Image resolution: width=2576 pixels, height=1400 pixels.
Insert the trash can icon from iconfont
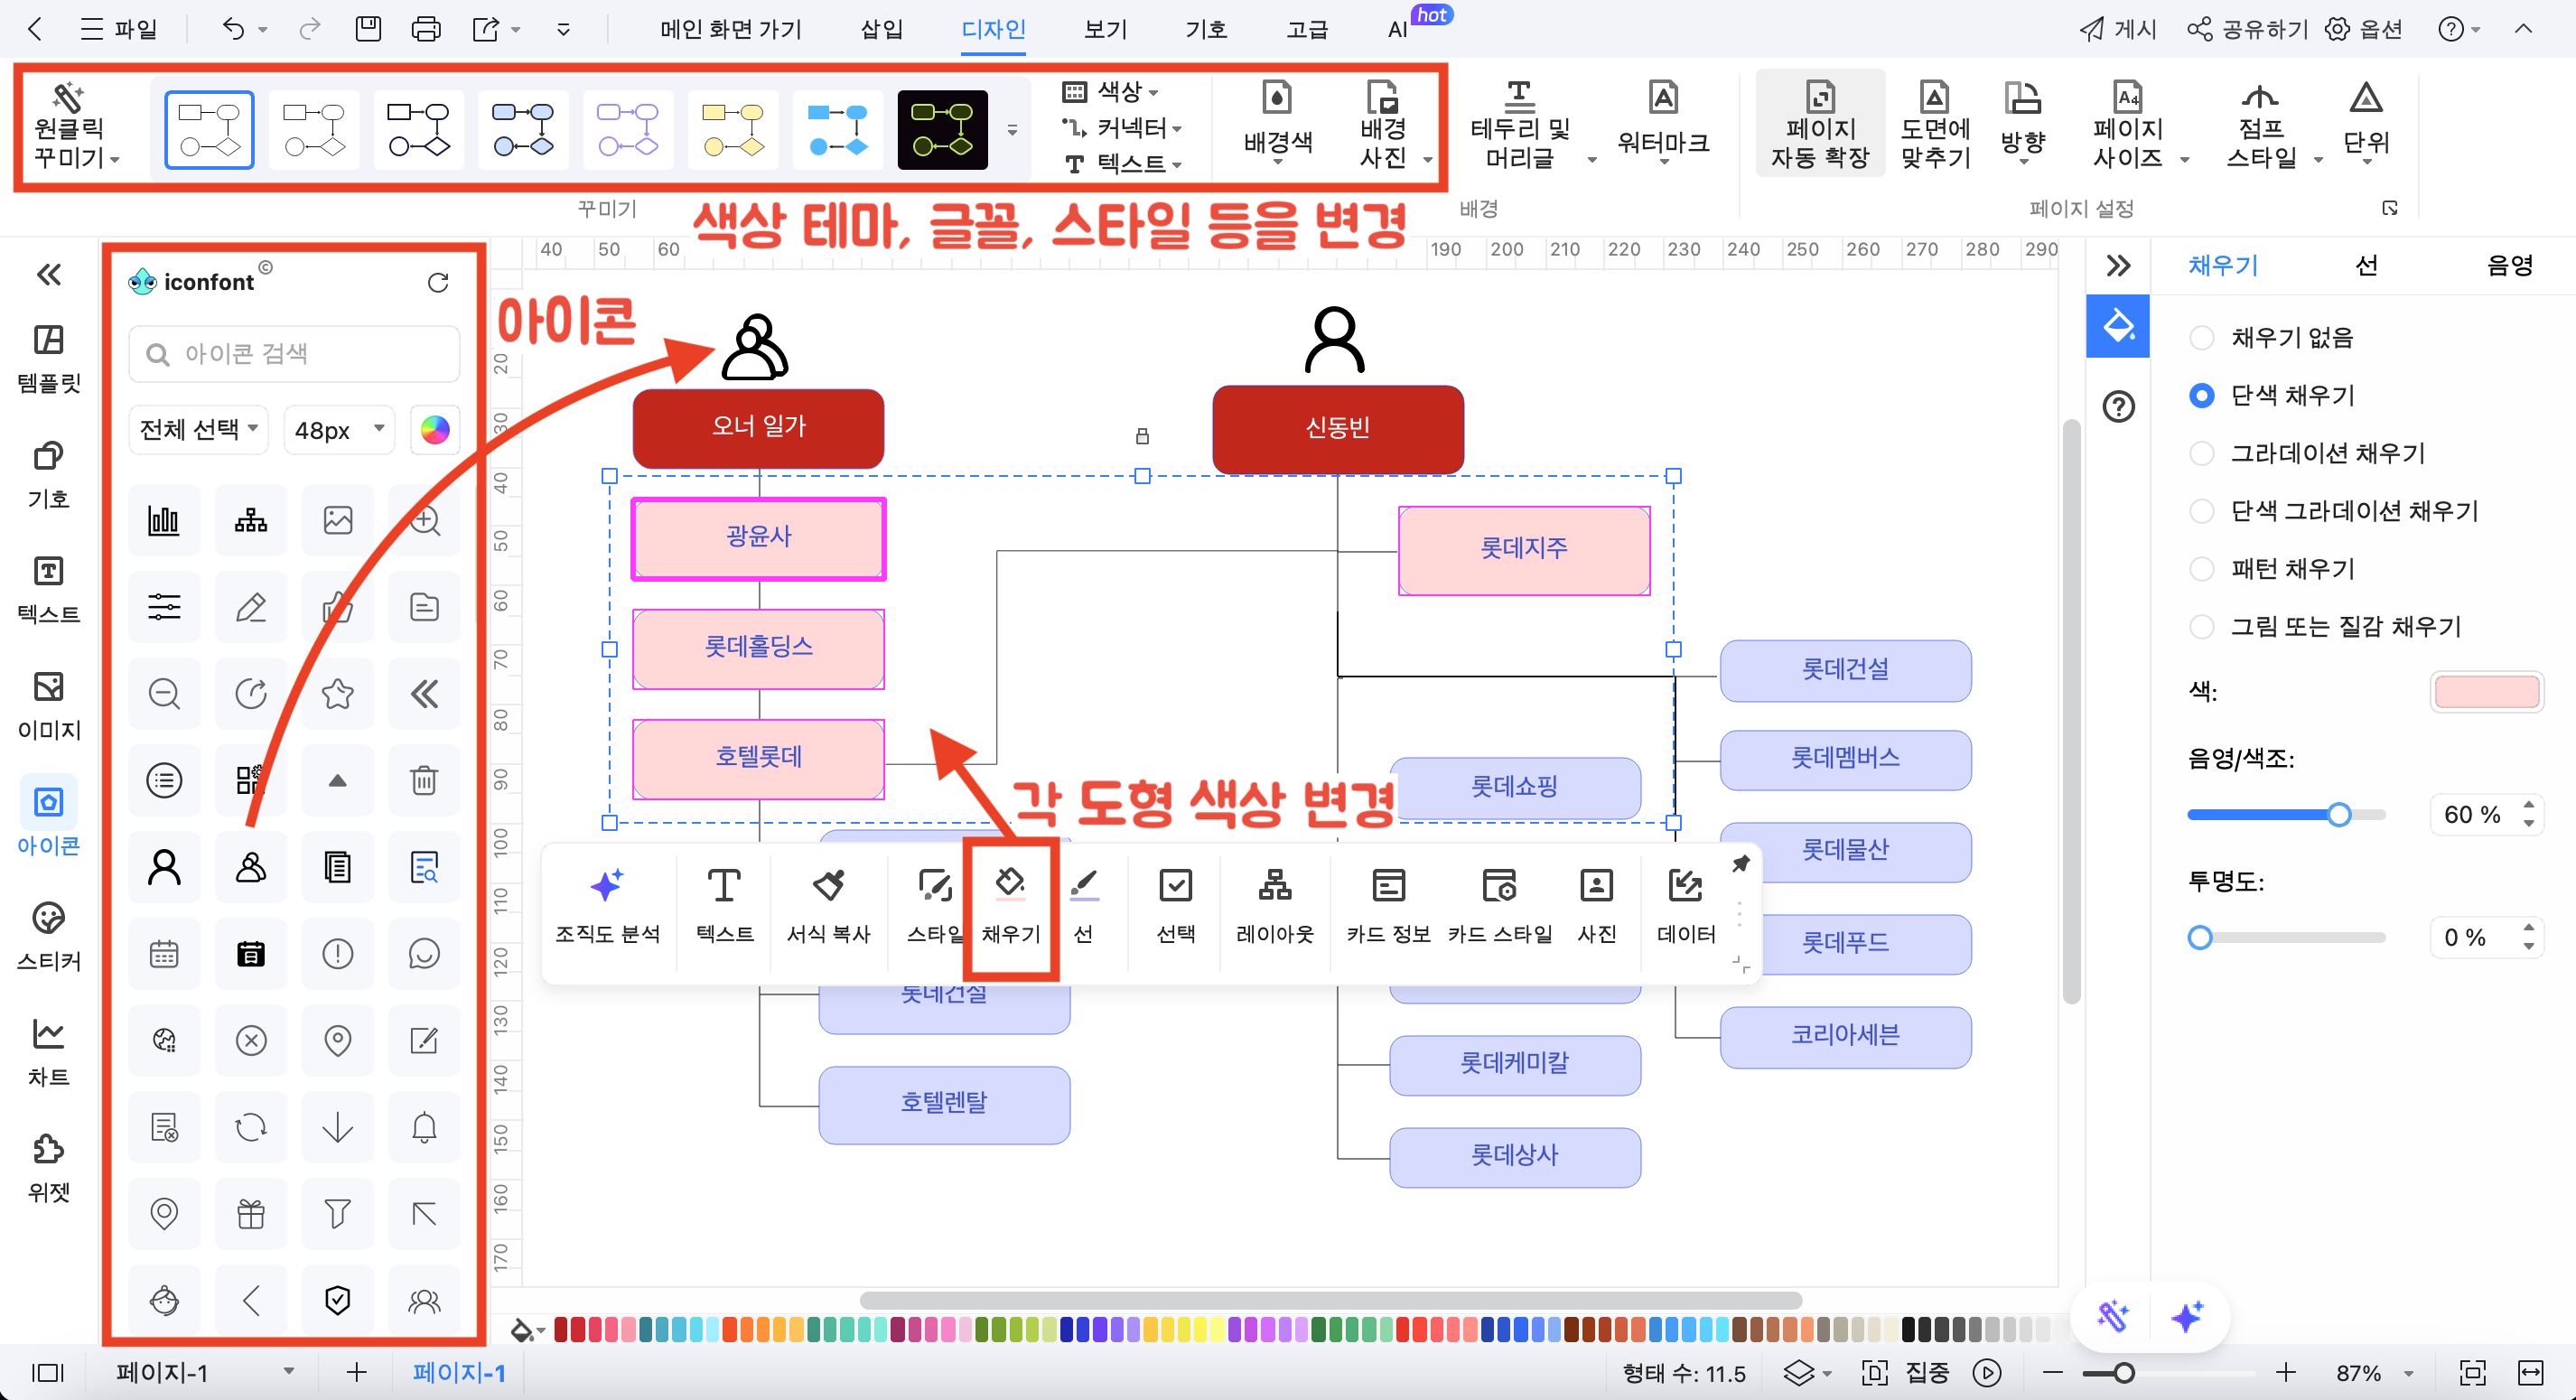coord(424,780)
